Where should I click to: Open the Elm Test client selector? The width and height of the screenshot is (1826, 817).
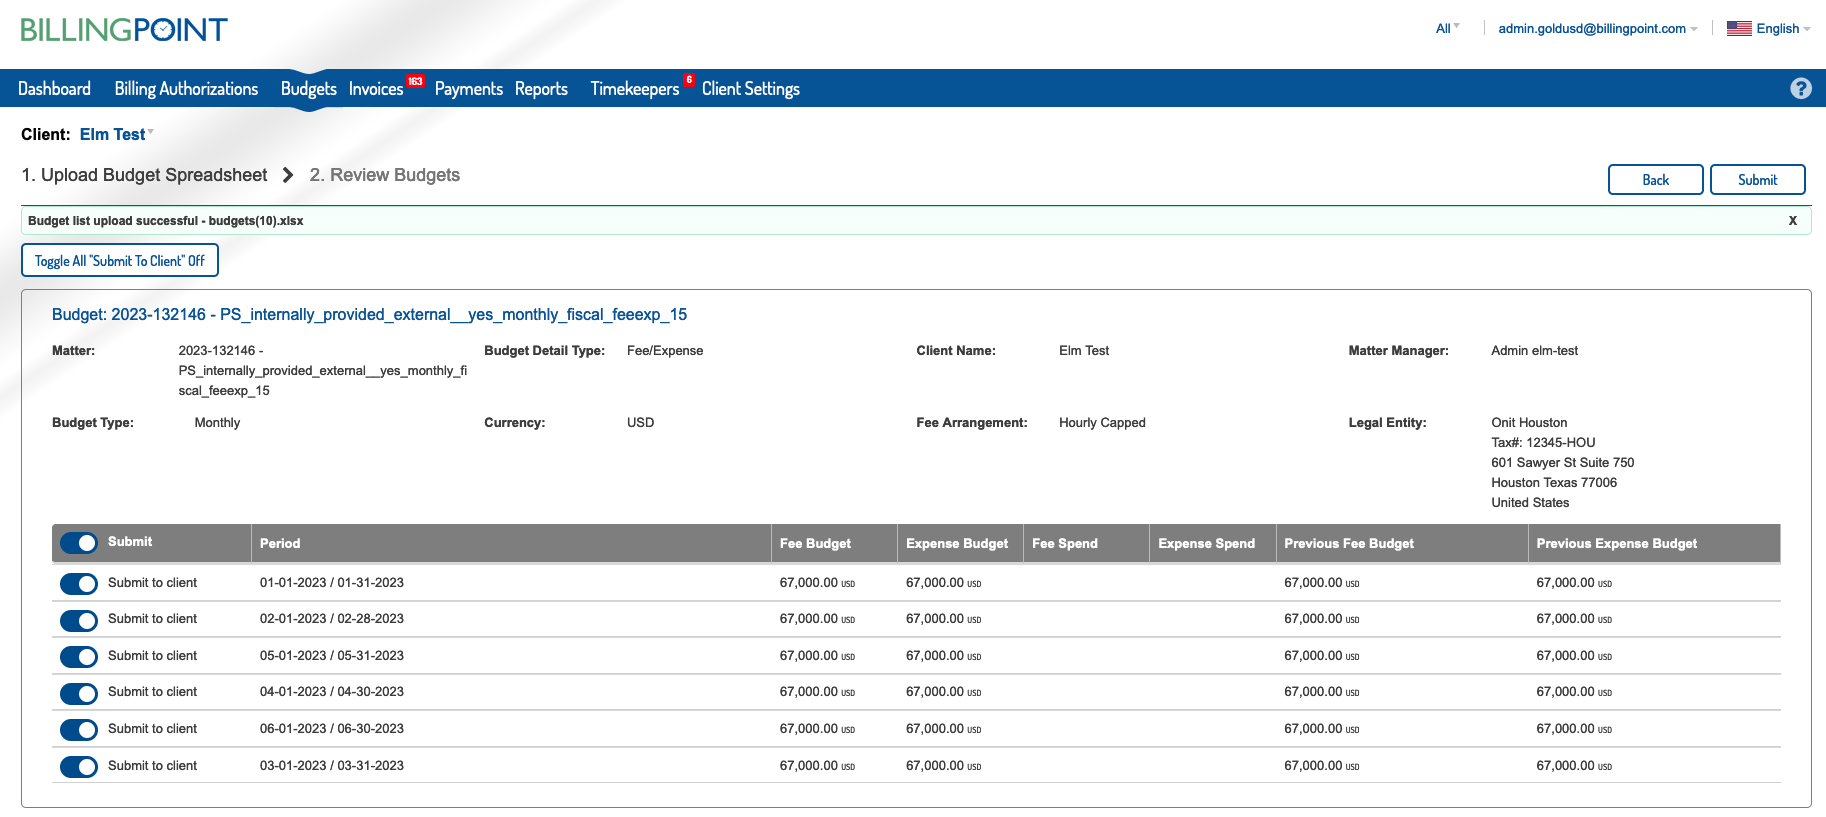[116, 134]
